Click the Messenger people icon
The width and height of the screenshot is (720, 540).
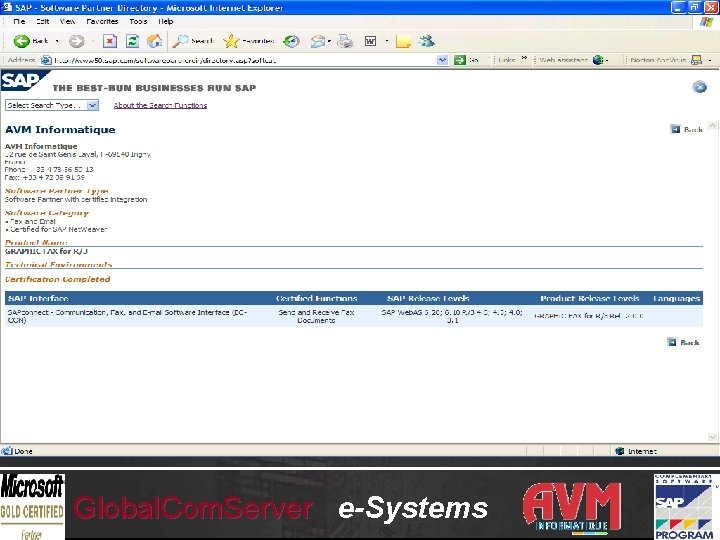coord(427,41)
